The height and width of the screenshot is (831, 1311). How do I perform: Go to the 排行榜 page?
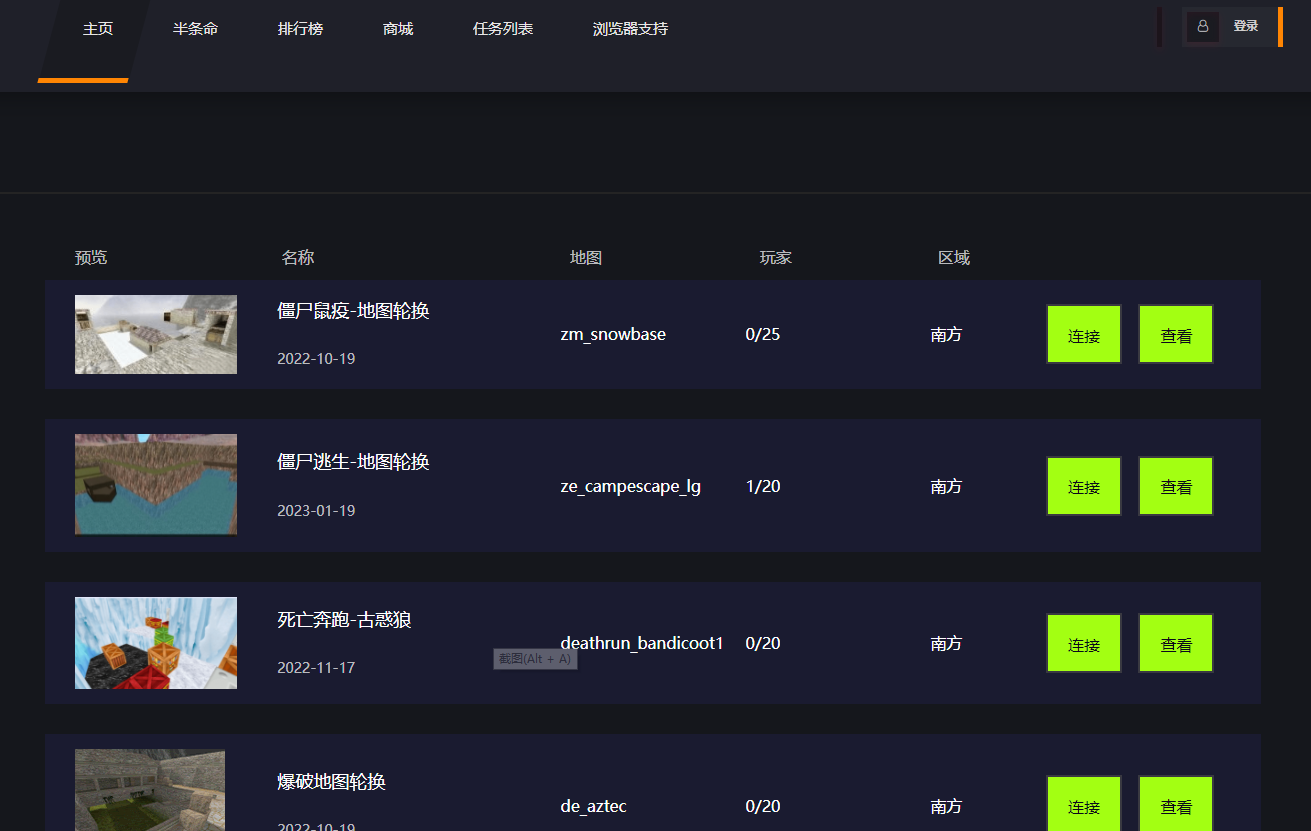300,29
